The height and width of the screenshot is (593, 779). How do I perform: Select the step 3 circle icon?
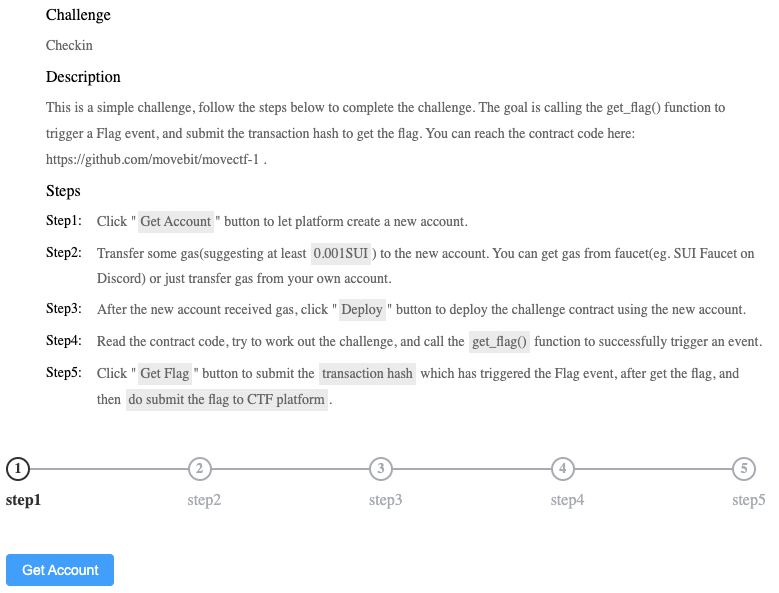click(x=381, y=468)
